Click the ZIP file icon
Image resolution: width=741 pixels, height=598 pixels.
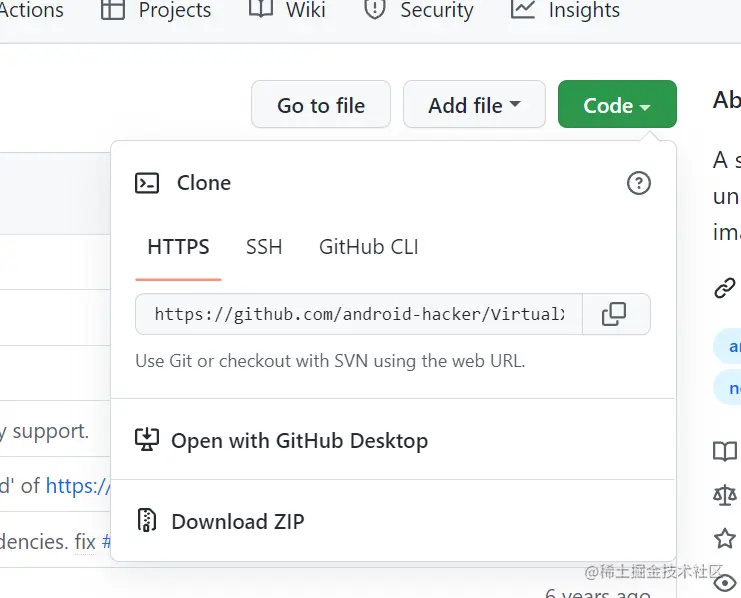tap(147, 521)
